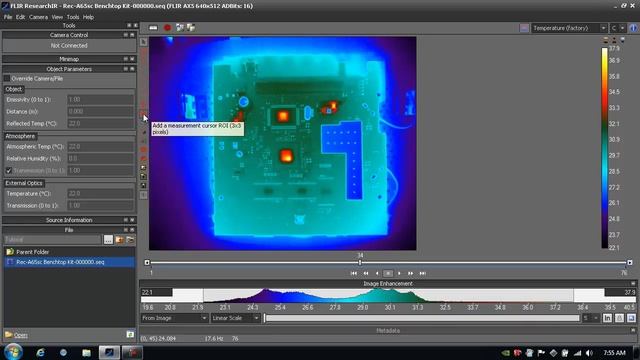Click the browse '...' button in File panel

click(x=108, y=240)
